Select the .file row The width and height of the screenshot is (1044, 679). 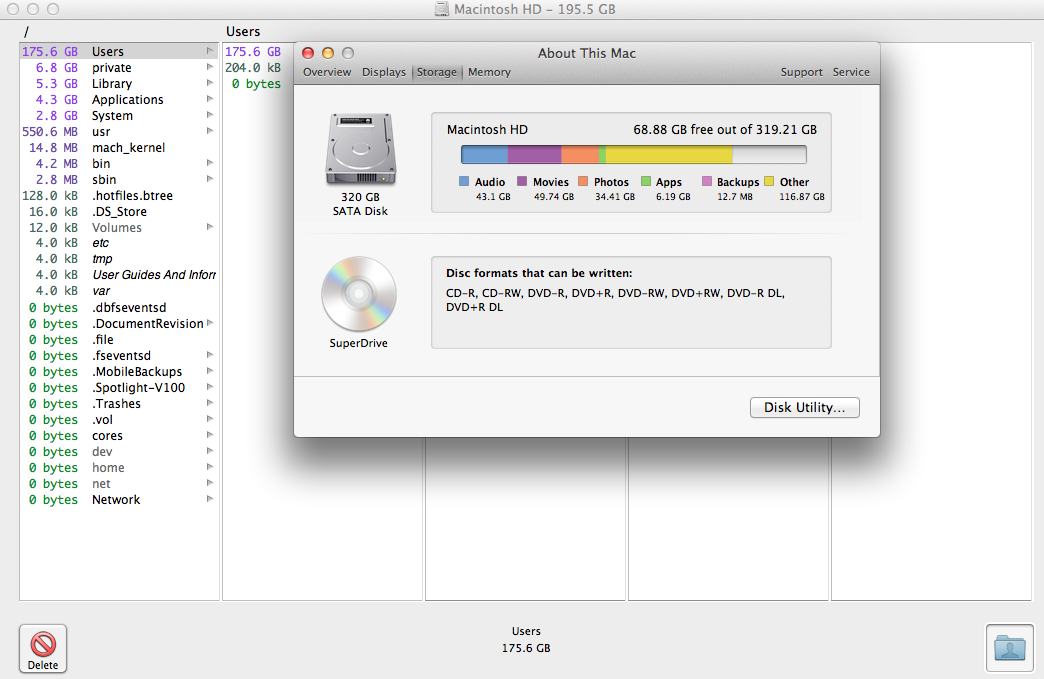pos(119,340)
